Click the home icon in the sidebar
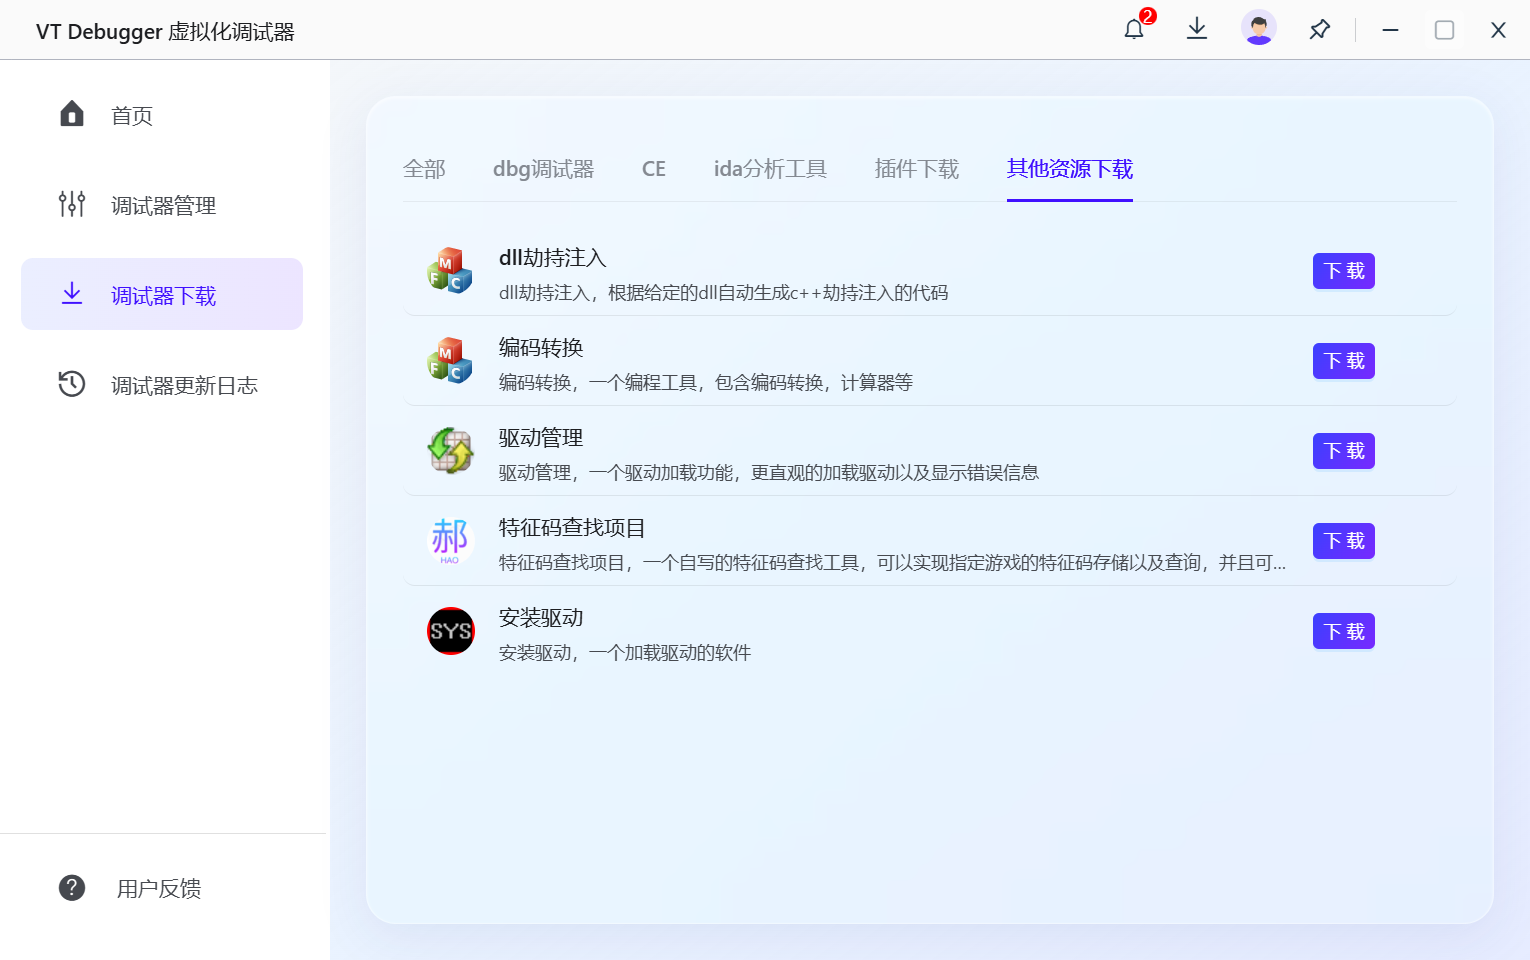This screenshot has width=1530, height=960. coord(72,114)
